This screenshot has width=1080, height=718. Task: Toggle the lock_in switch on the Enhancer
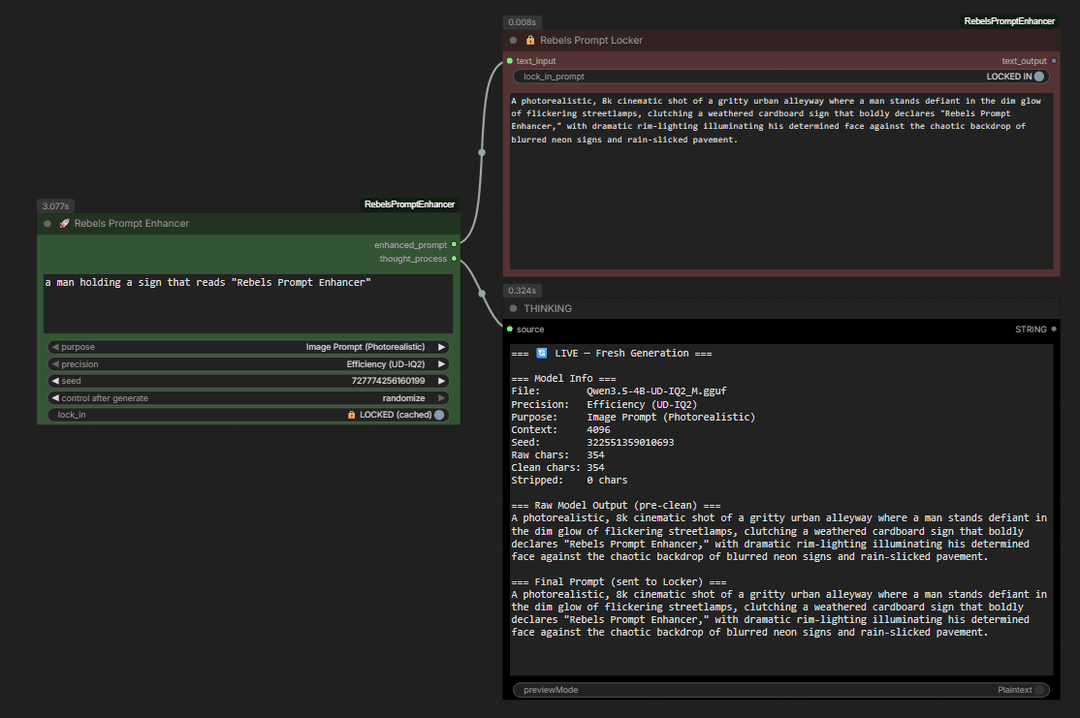click(439, 415)
